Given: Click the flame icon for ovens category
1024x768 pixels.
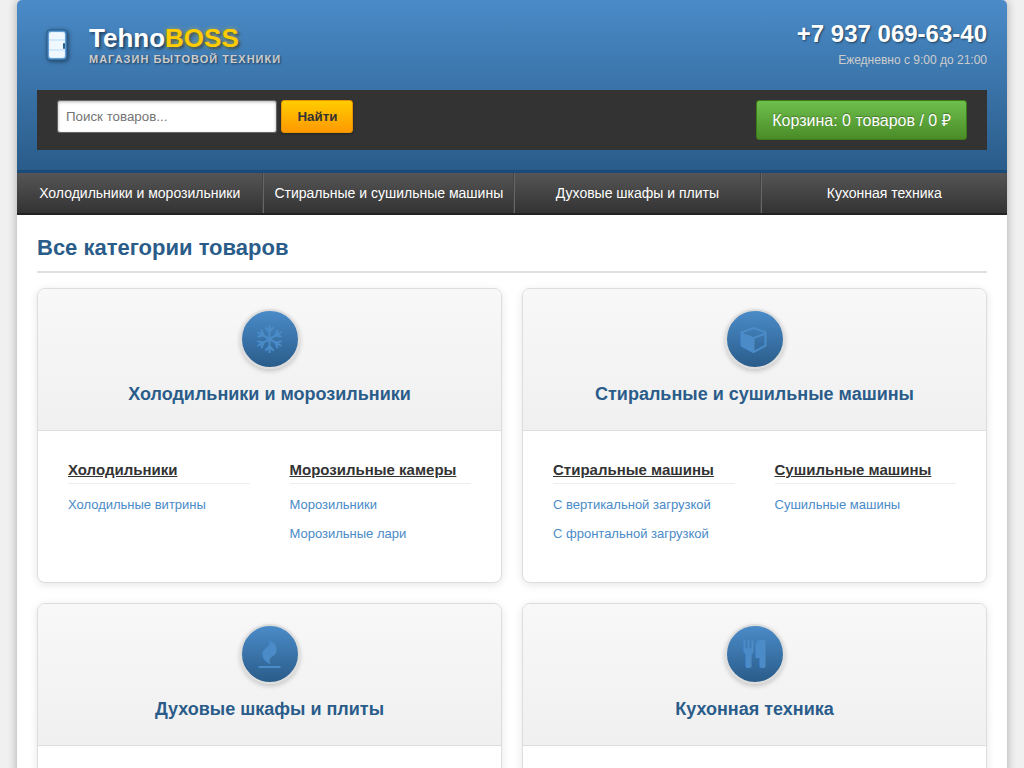Looking at the screenshot, I should coord(270,654).
